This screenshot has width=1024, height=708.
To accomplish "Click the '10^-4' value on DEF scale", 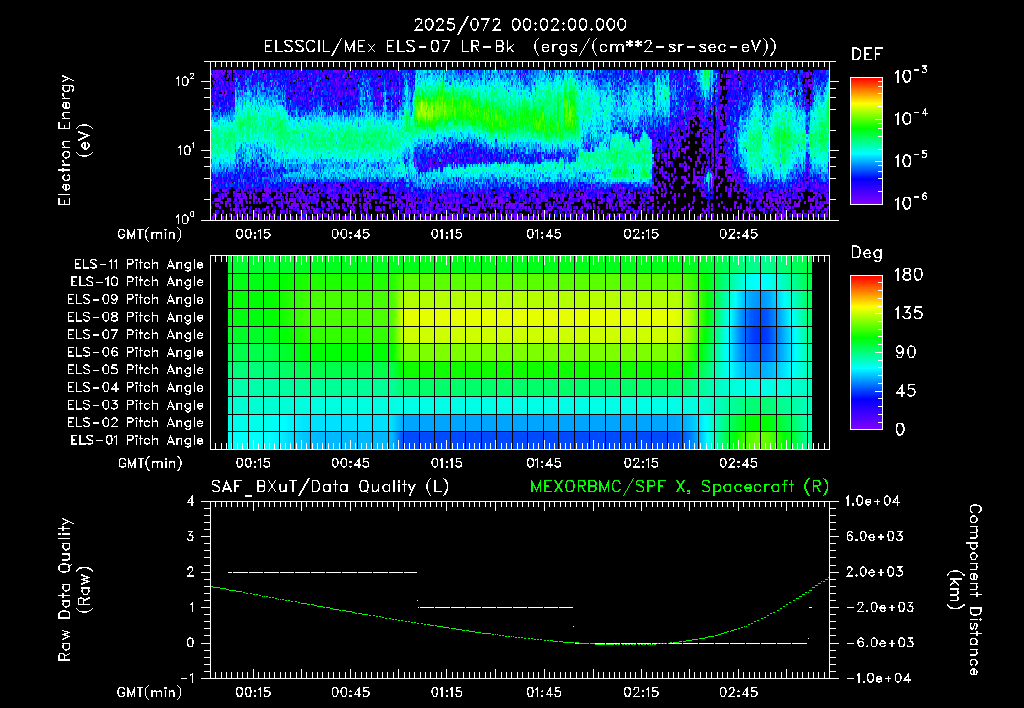I will [x=910, y=118].
